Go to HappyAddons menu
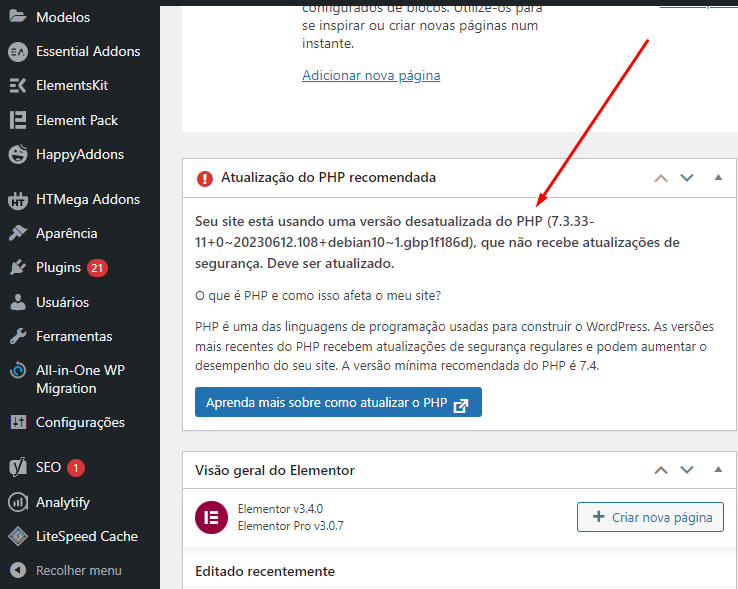Screen dimensions: 738x589 tap(80, 154)
